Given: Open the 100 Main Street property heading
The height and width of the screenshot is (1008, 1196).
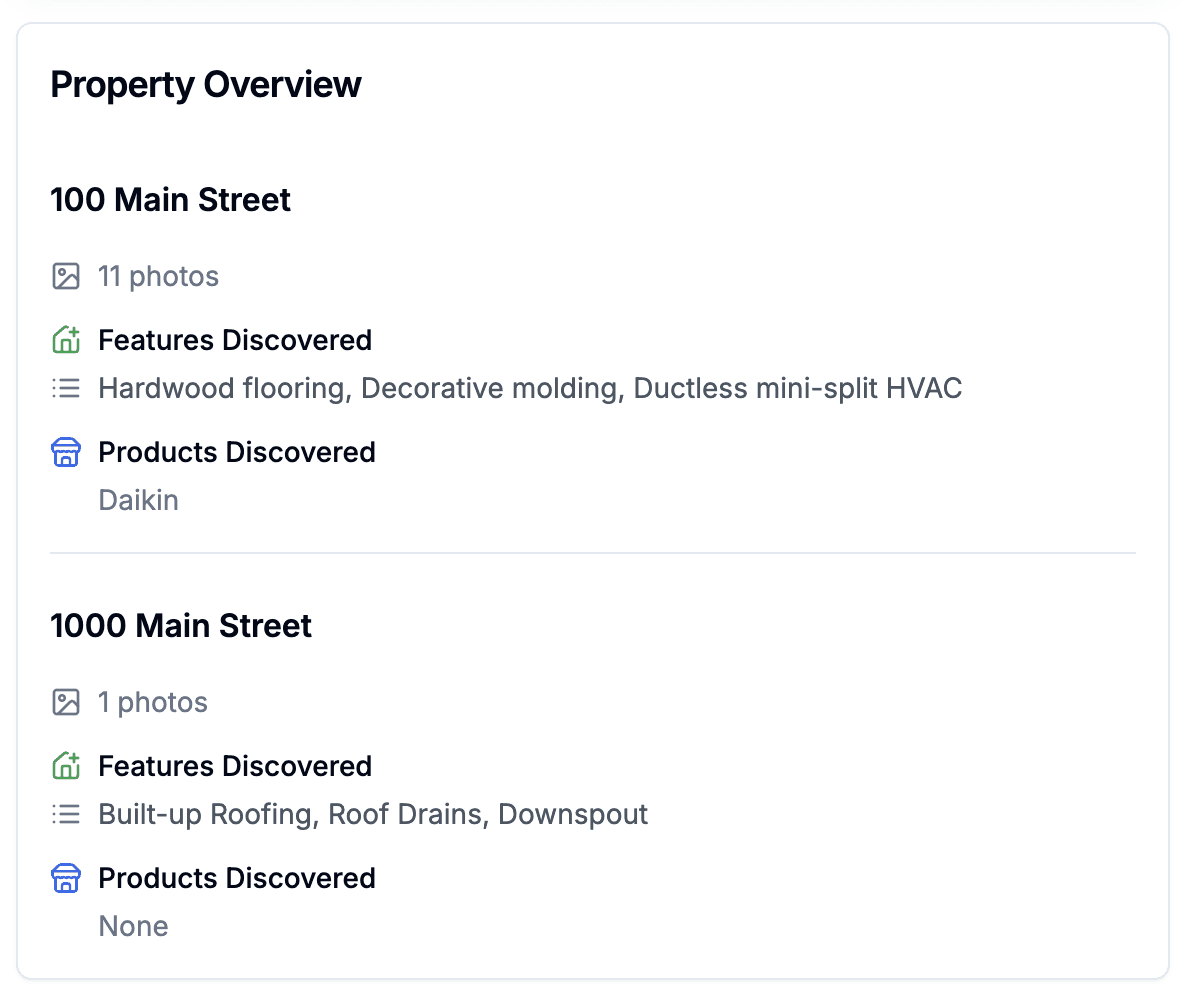Looking at the screenshot, I should 170,200.
